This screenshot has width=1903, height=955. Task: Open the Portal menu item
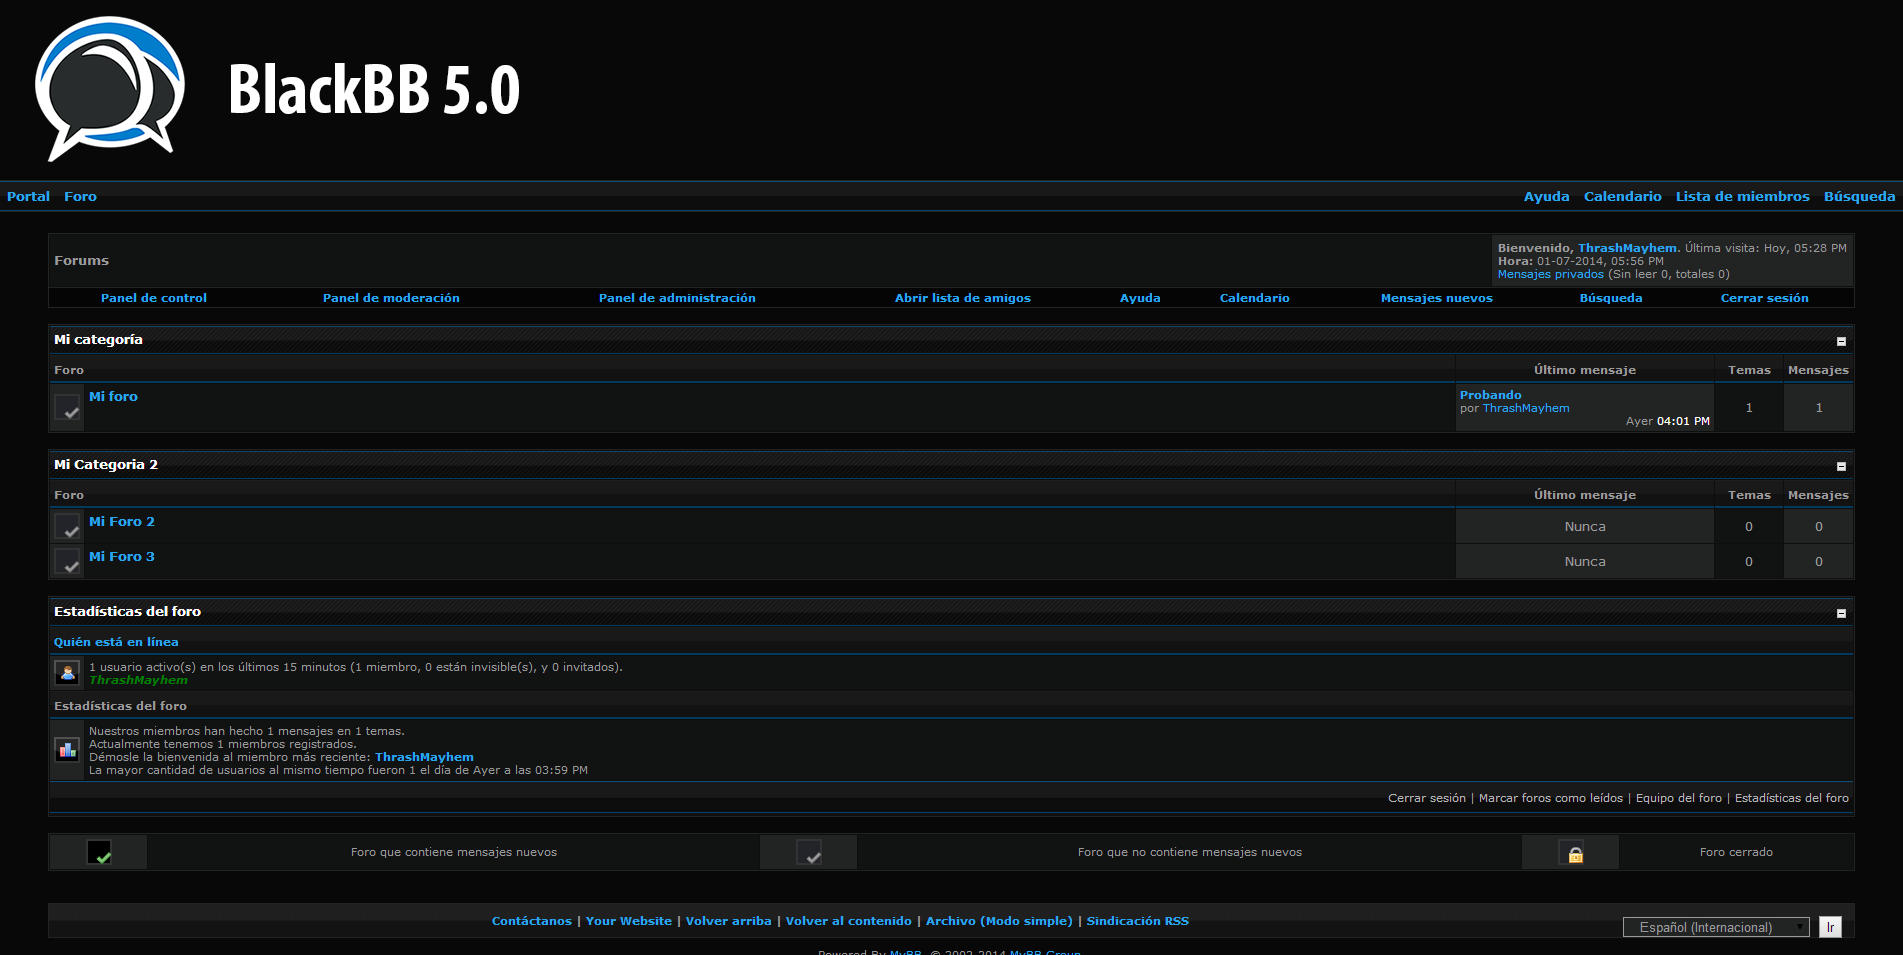(x=28, y=196)
